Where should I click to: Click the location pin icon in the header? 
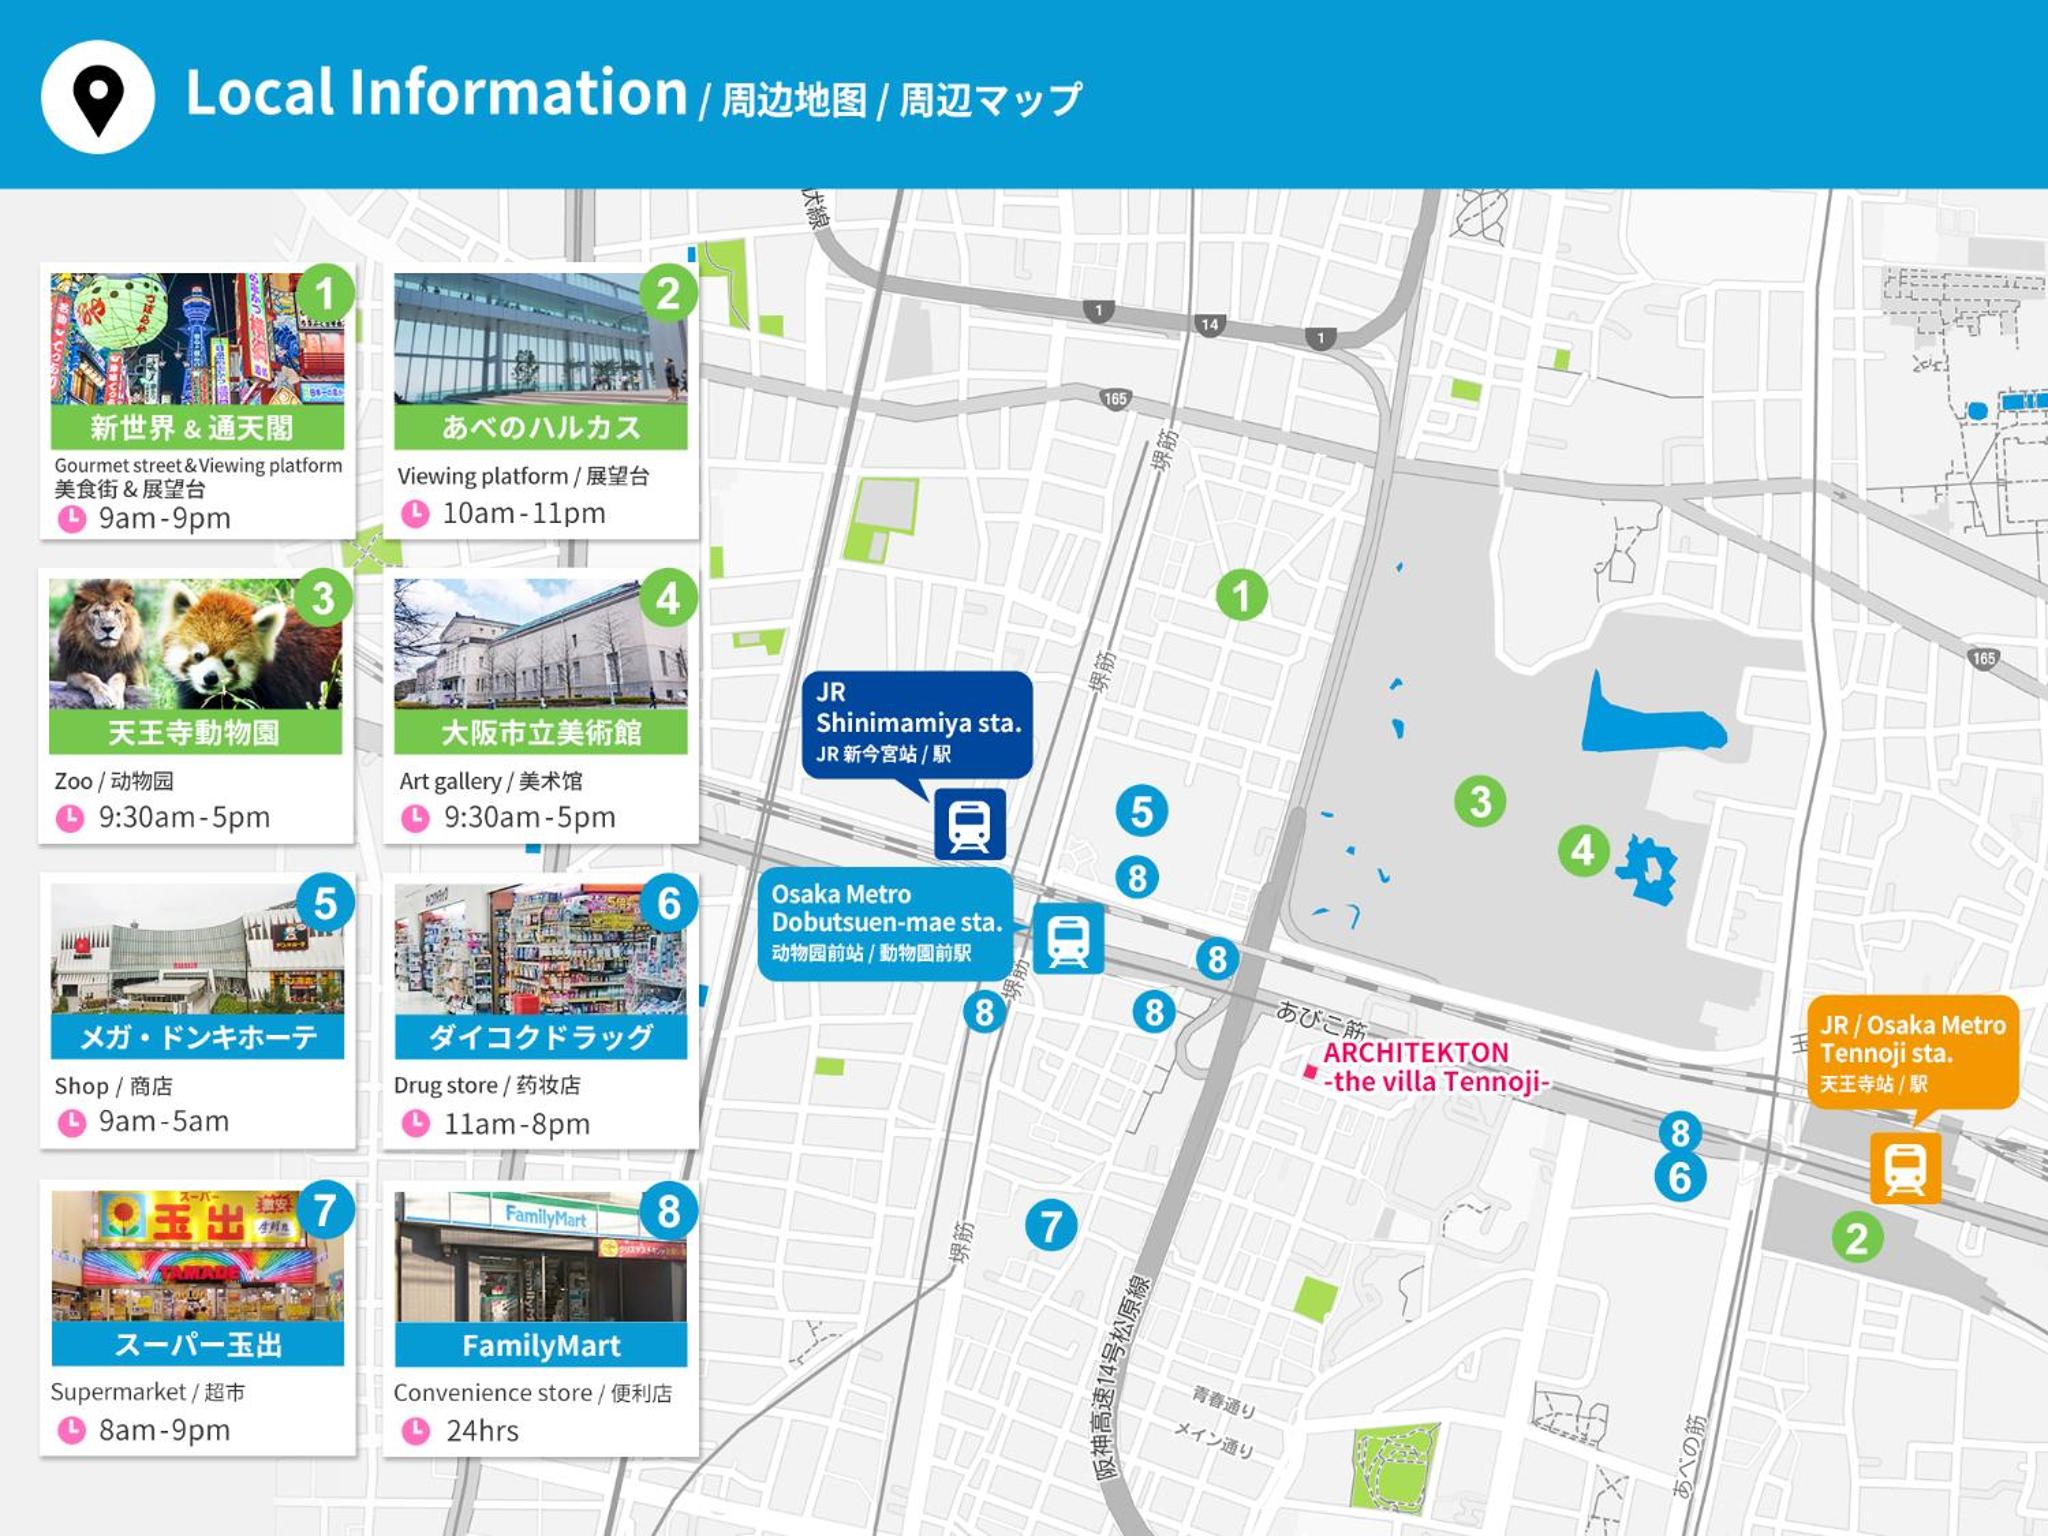(98, 97)
